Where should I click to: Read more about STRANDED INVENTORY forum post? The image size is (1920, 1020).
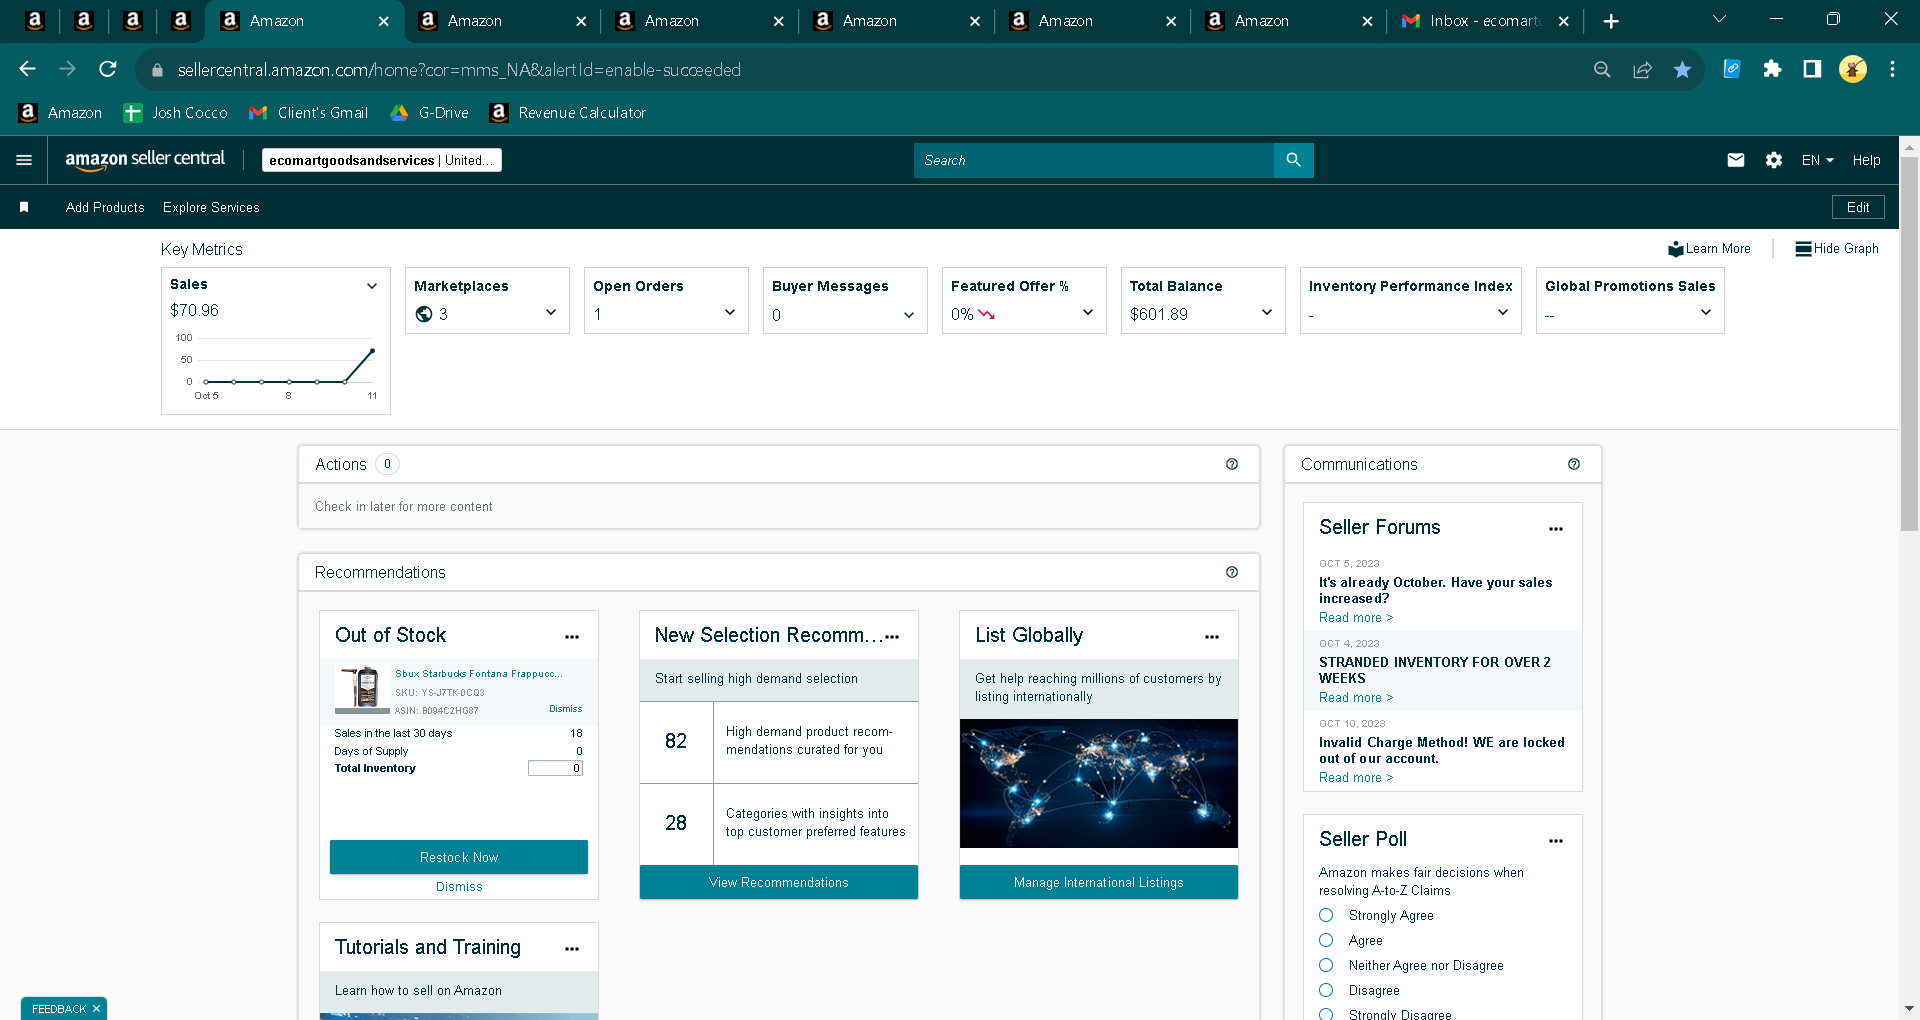click(1356, 698)
